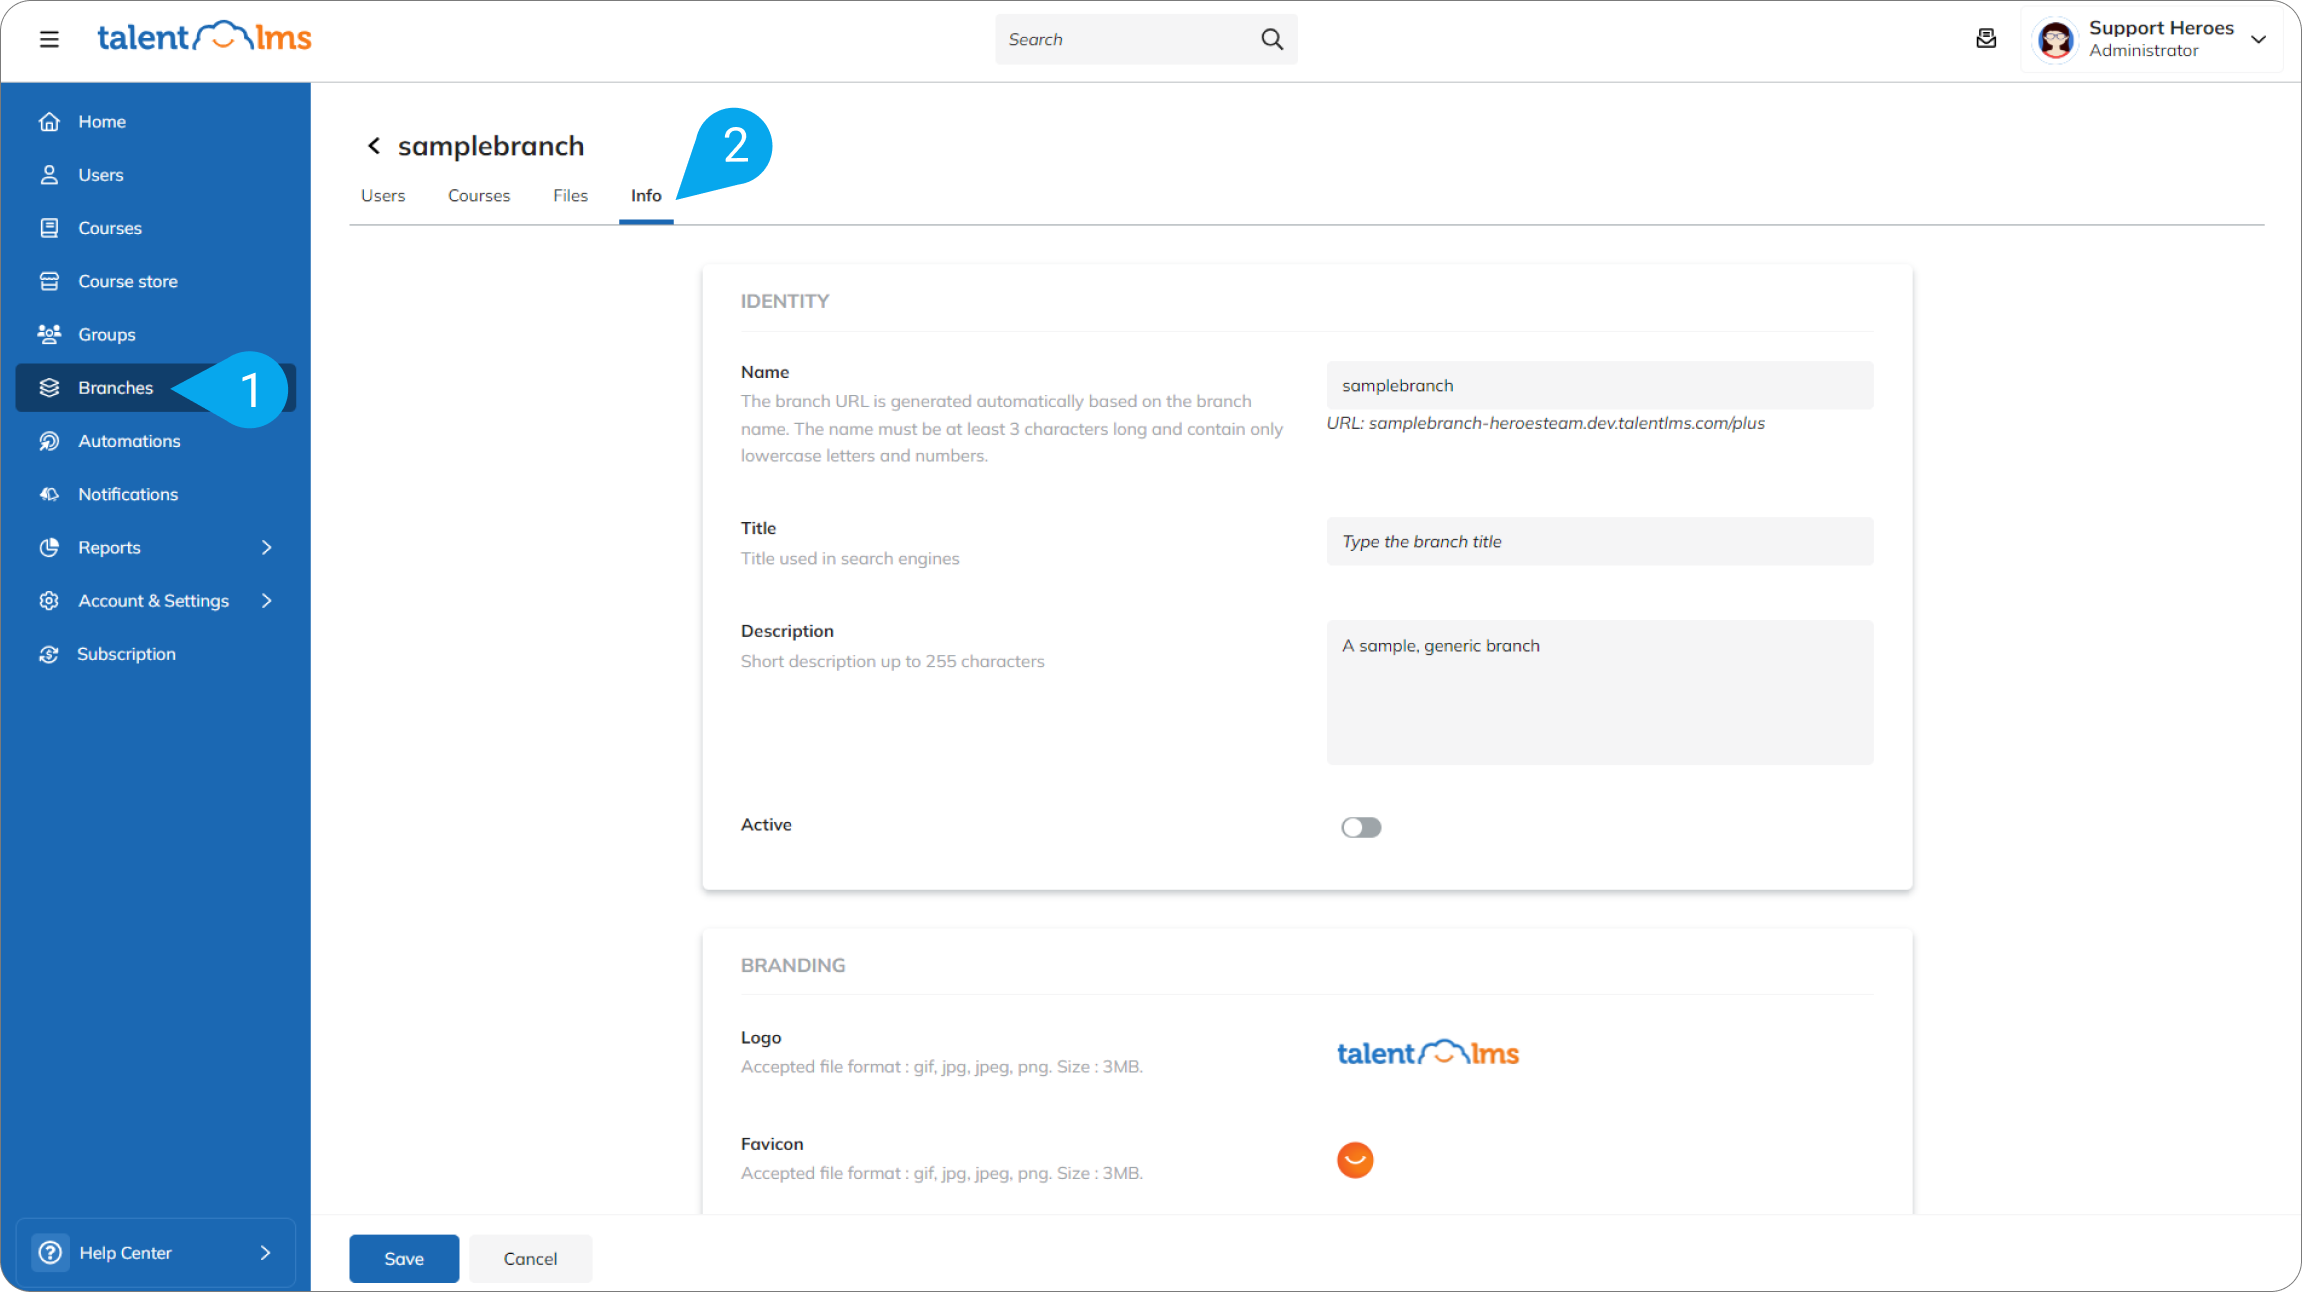Expand the Help Center chevron
The height and width of the screenshot is (1292, 2302).
click(x=265, y=1252)
